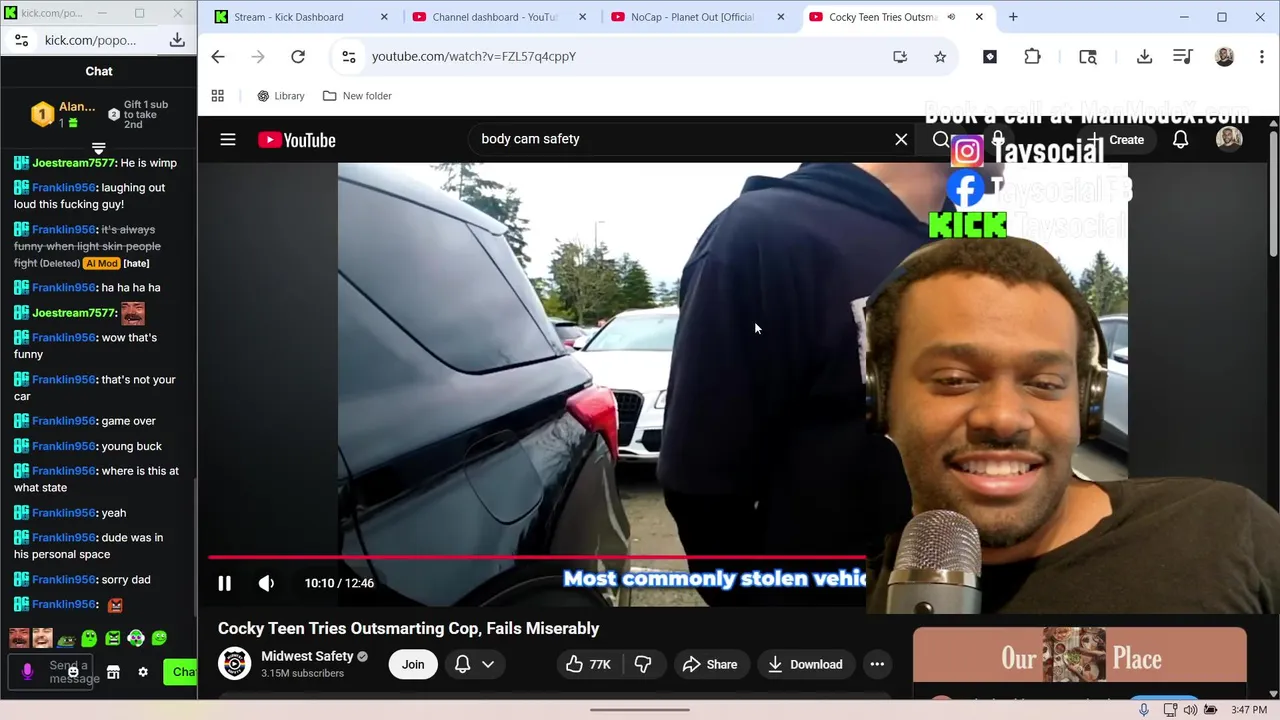1280x720 pixels.
Task: Seek on the red video progress bar
Action: click(x=537, y=557)
